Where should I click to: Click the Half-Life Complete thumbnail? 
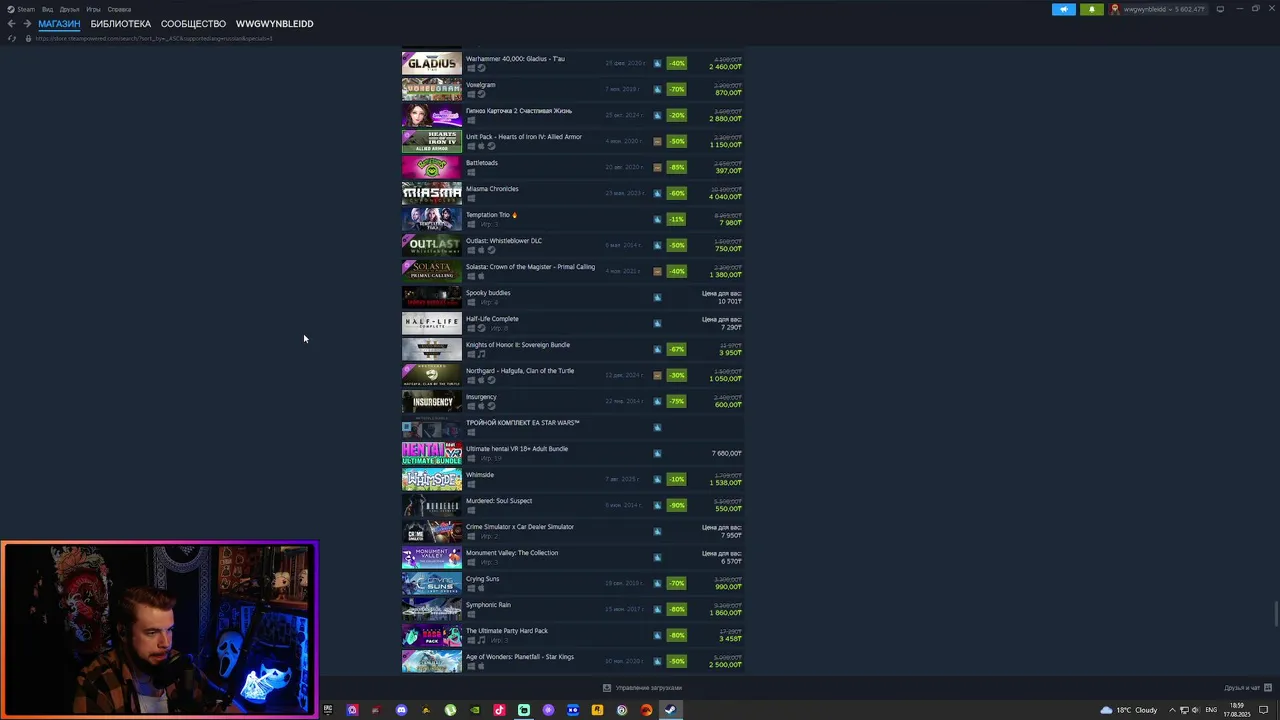(x=432, y=323)
